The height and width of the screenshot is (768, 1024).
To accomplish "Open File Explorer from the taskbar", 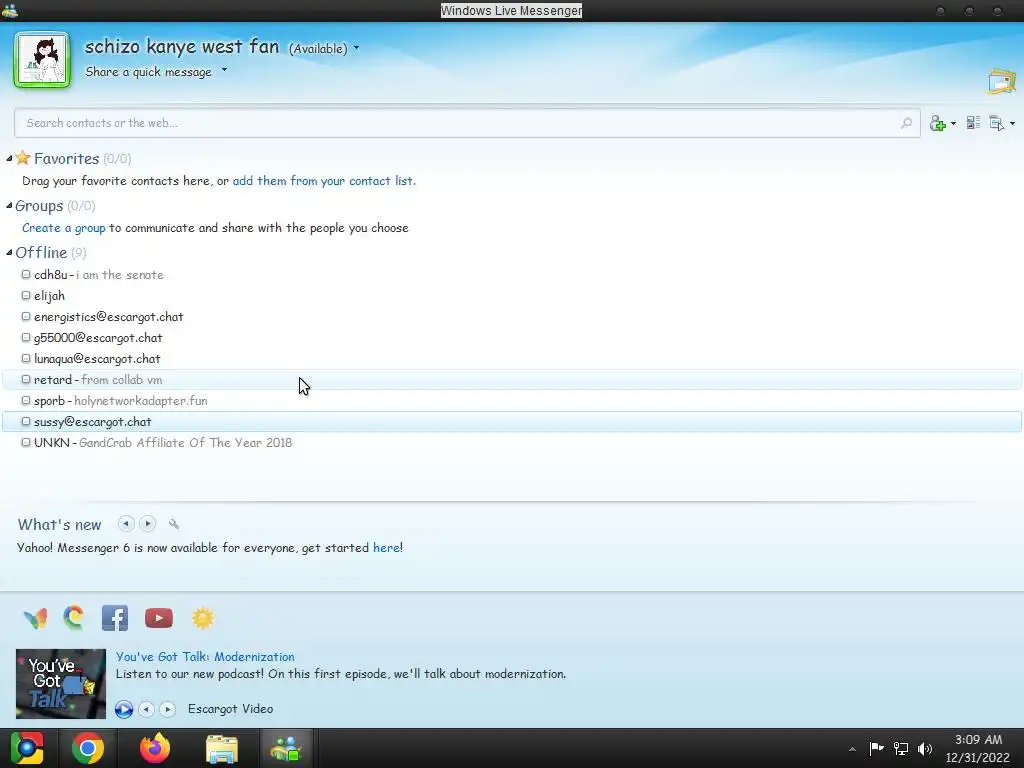I will tap(222, 749).
